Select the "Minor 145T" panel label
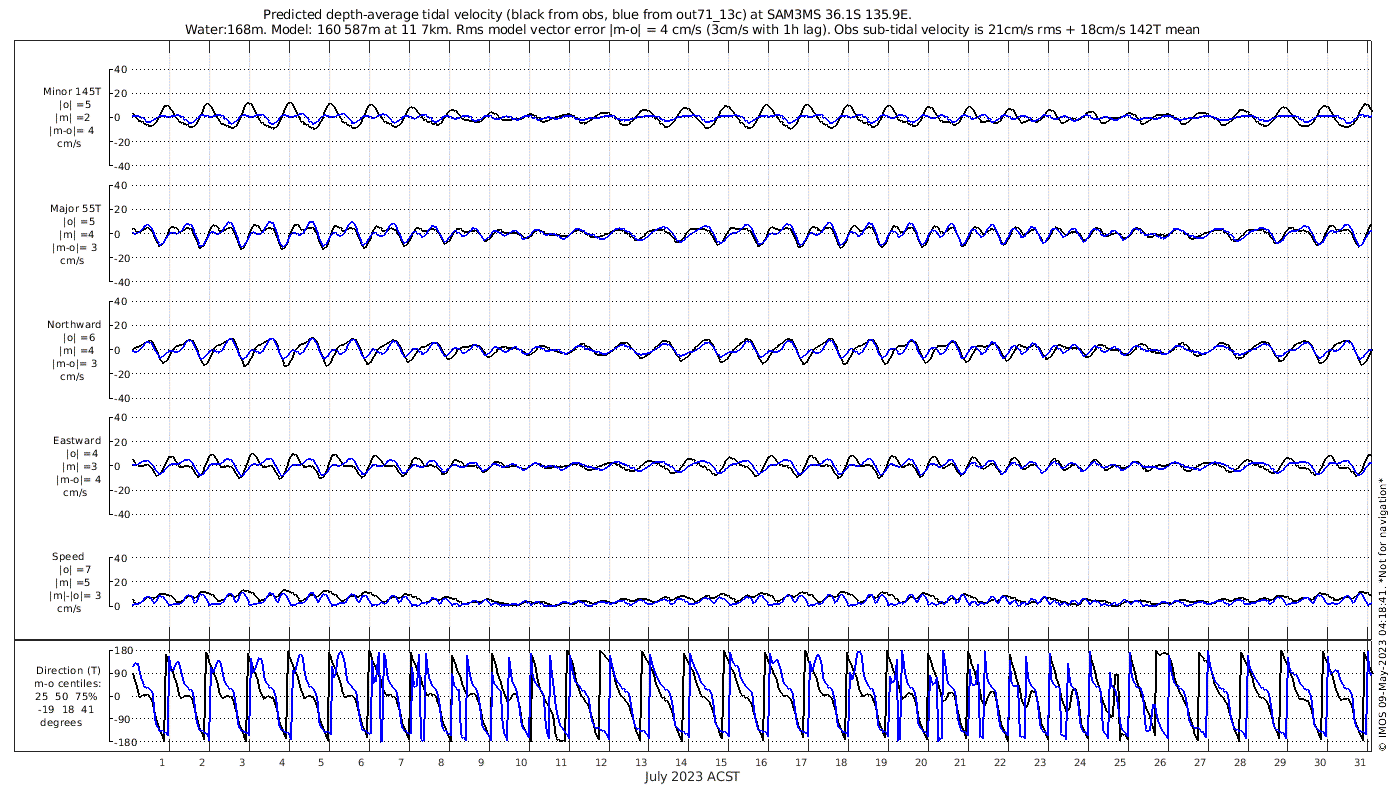The image size is (1400, 800). point(72,91)
